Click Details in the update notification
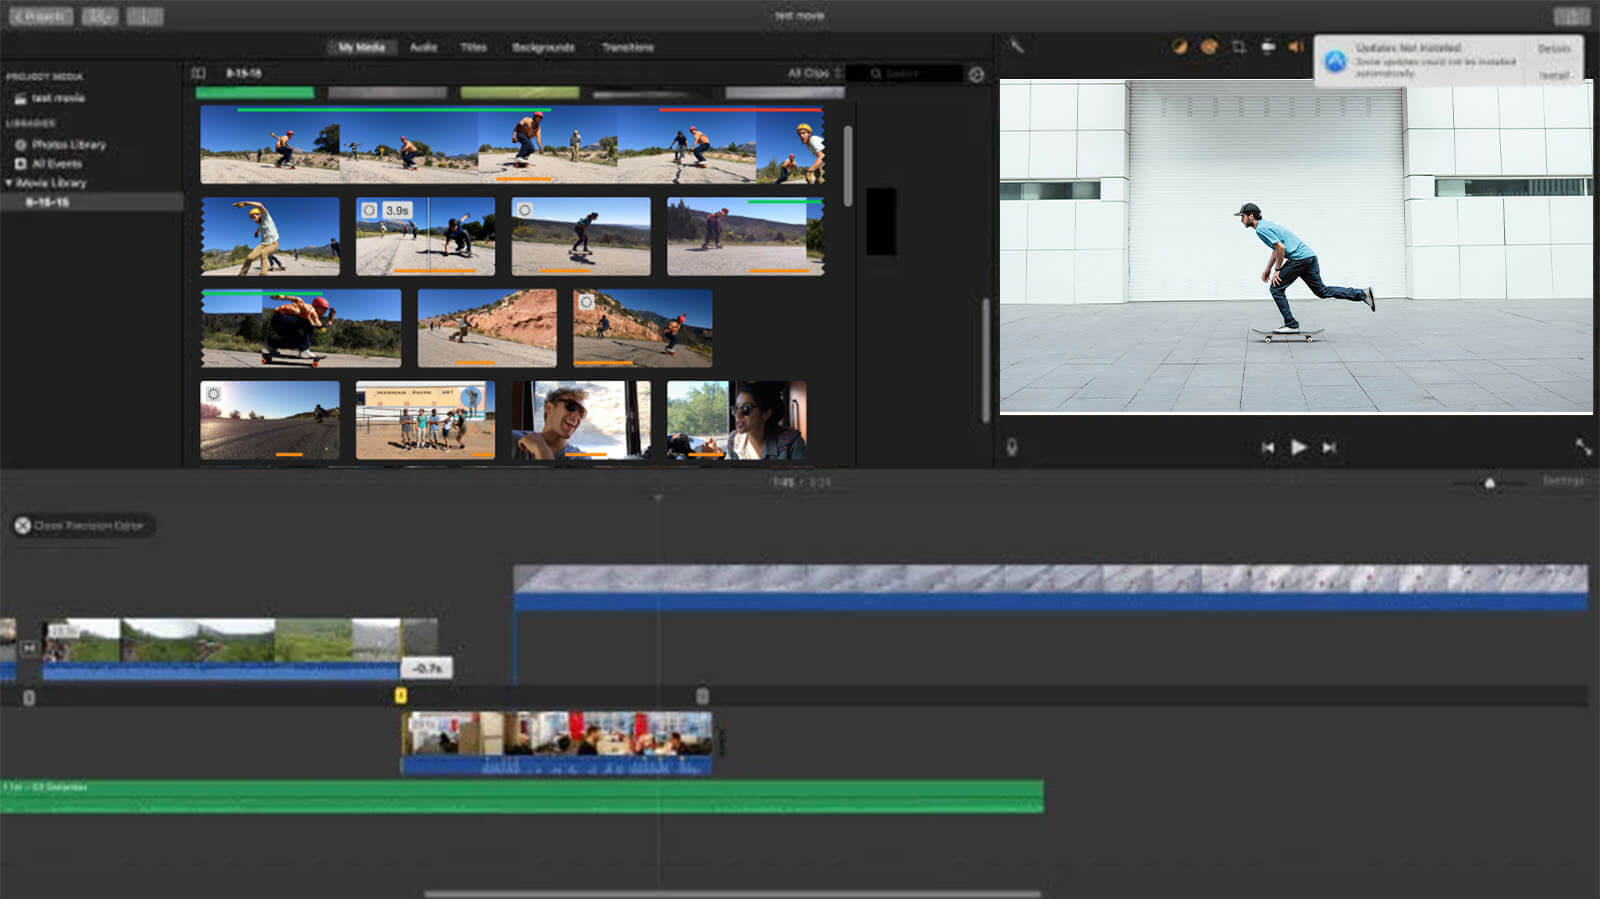 [1553, 49]
